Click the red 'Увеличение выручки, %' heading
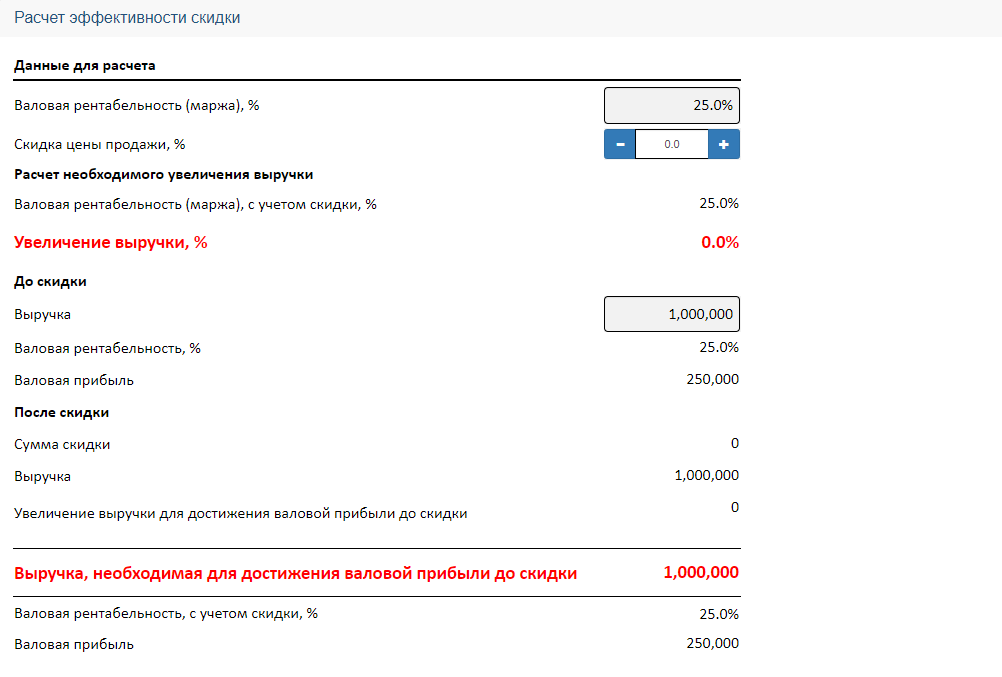 point(111,242)
